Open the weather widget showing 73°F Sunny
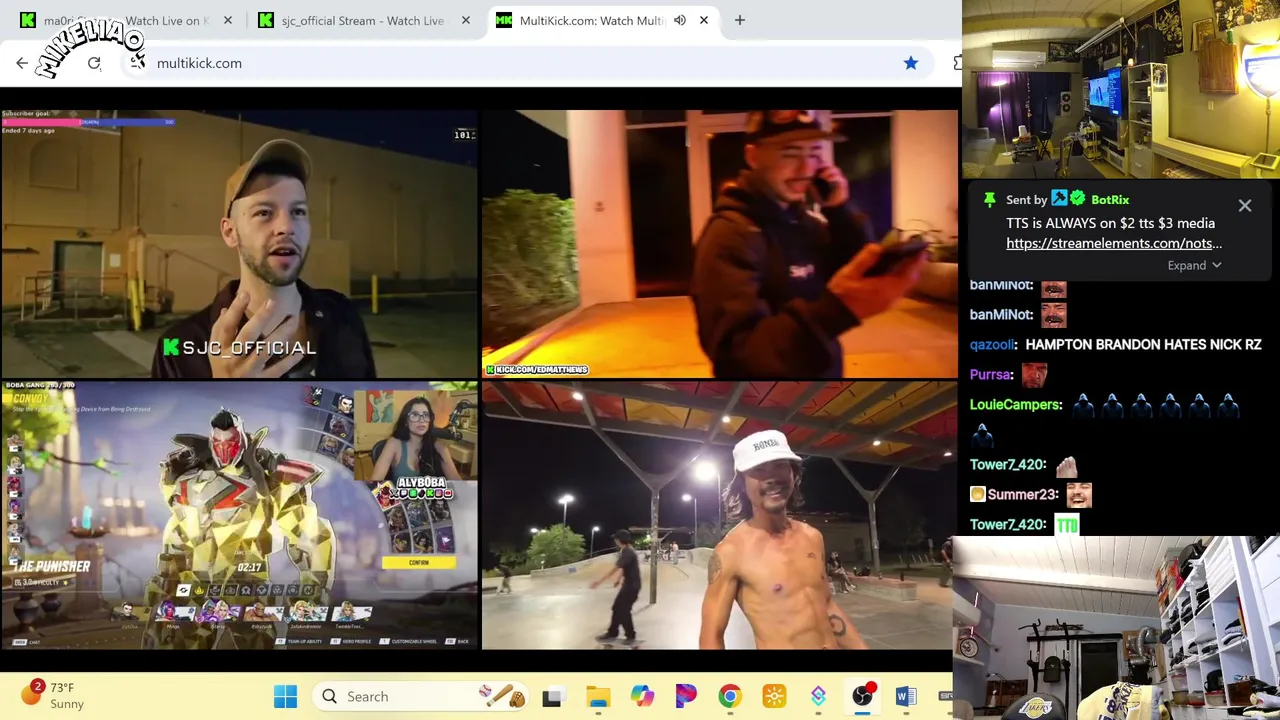Screen dimensions: 1280x720 tap(55, 696)
